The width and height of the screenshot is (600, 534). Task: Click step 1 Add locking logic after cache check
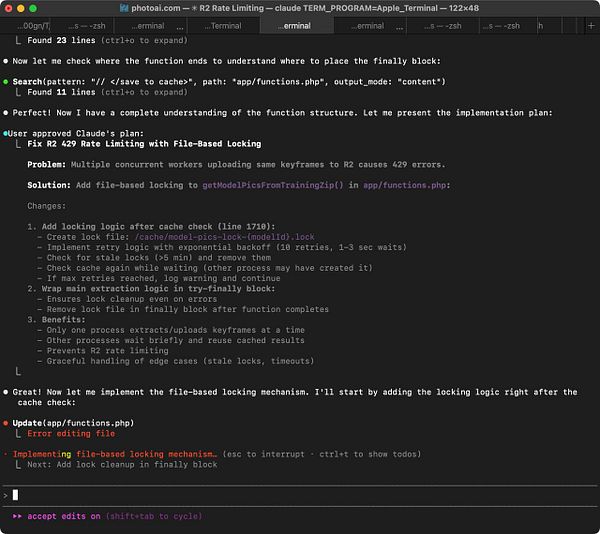pyautogui.click(x=151, y=226)
